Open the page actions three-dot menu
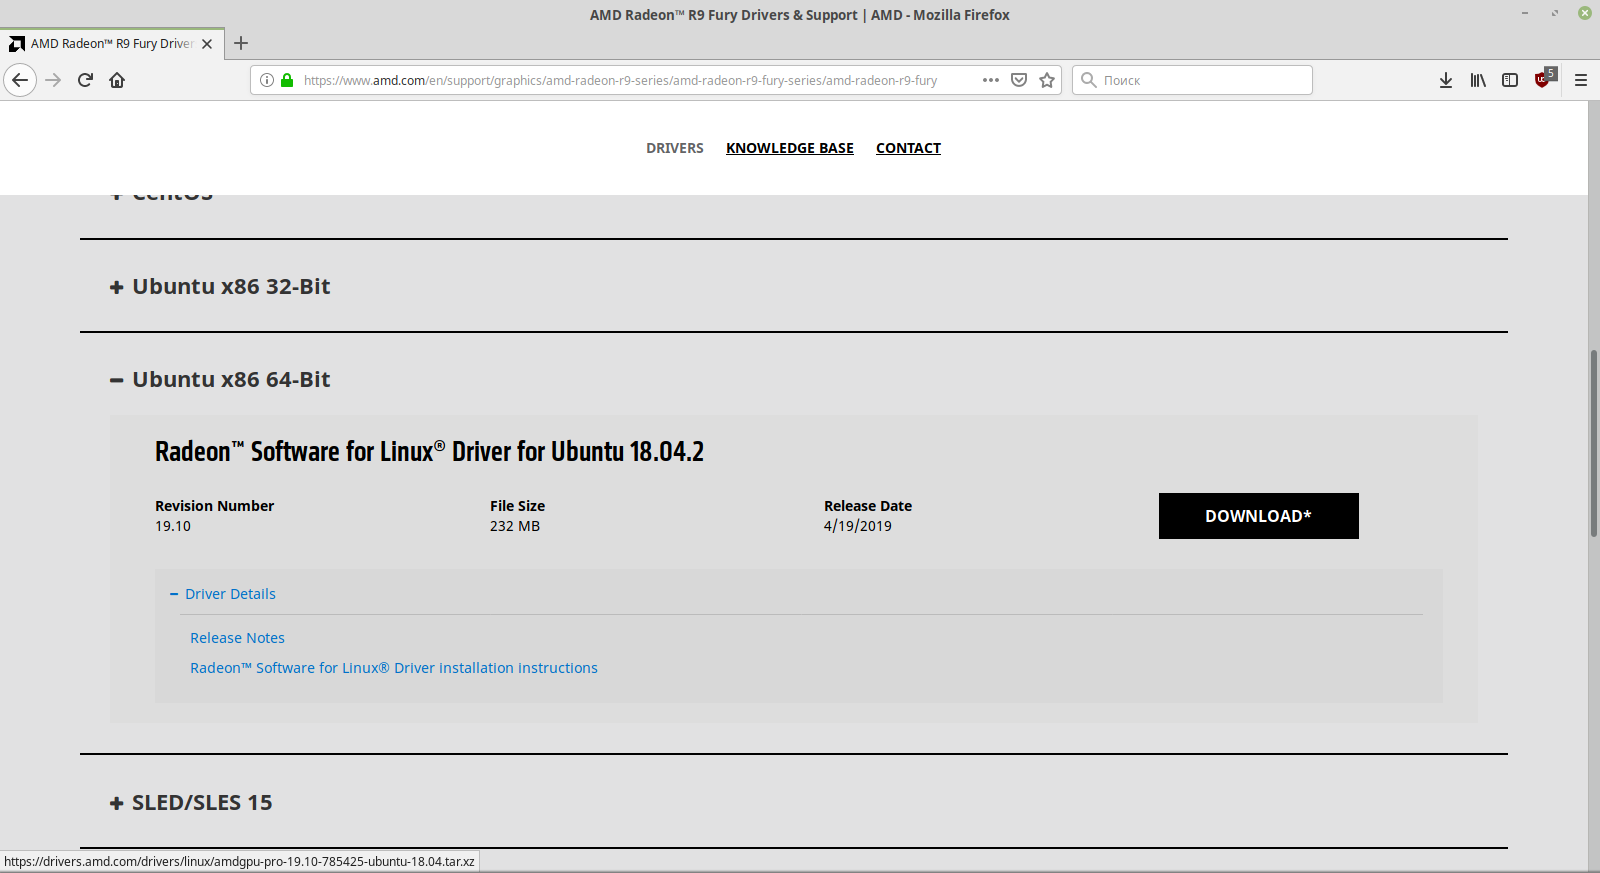Screen dimensions: 1600x873 pyautogui.click(x=991, y=80)
